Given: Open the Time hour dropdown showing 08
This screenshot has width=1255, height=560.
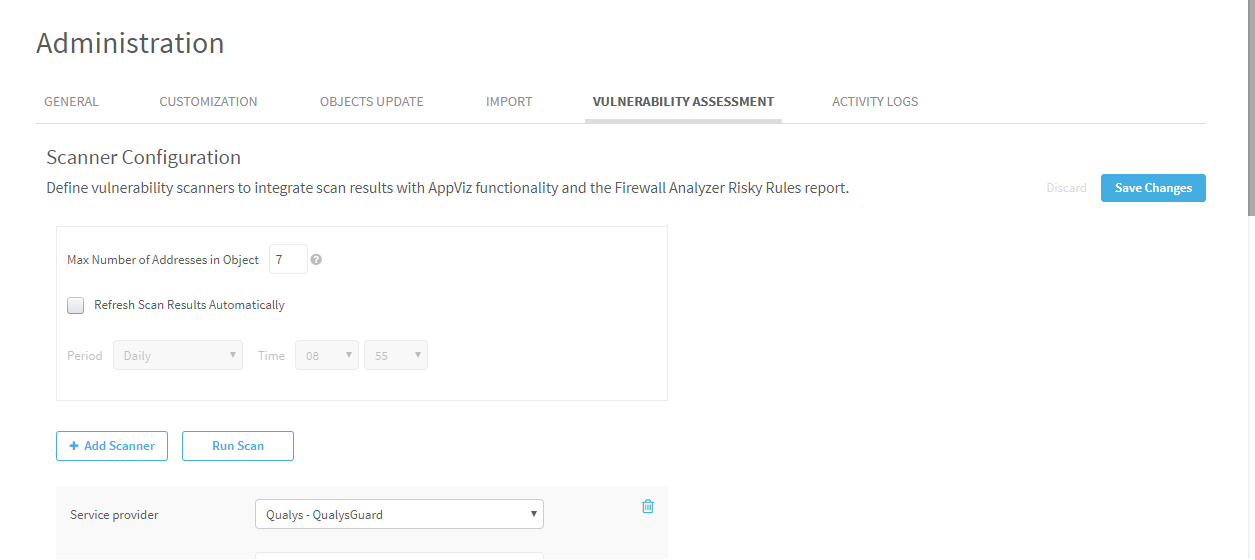Looking at the screenshot, I should click(326, 356).
